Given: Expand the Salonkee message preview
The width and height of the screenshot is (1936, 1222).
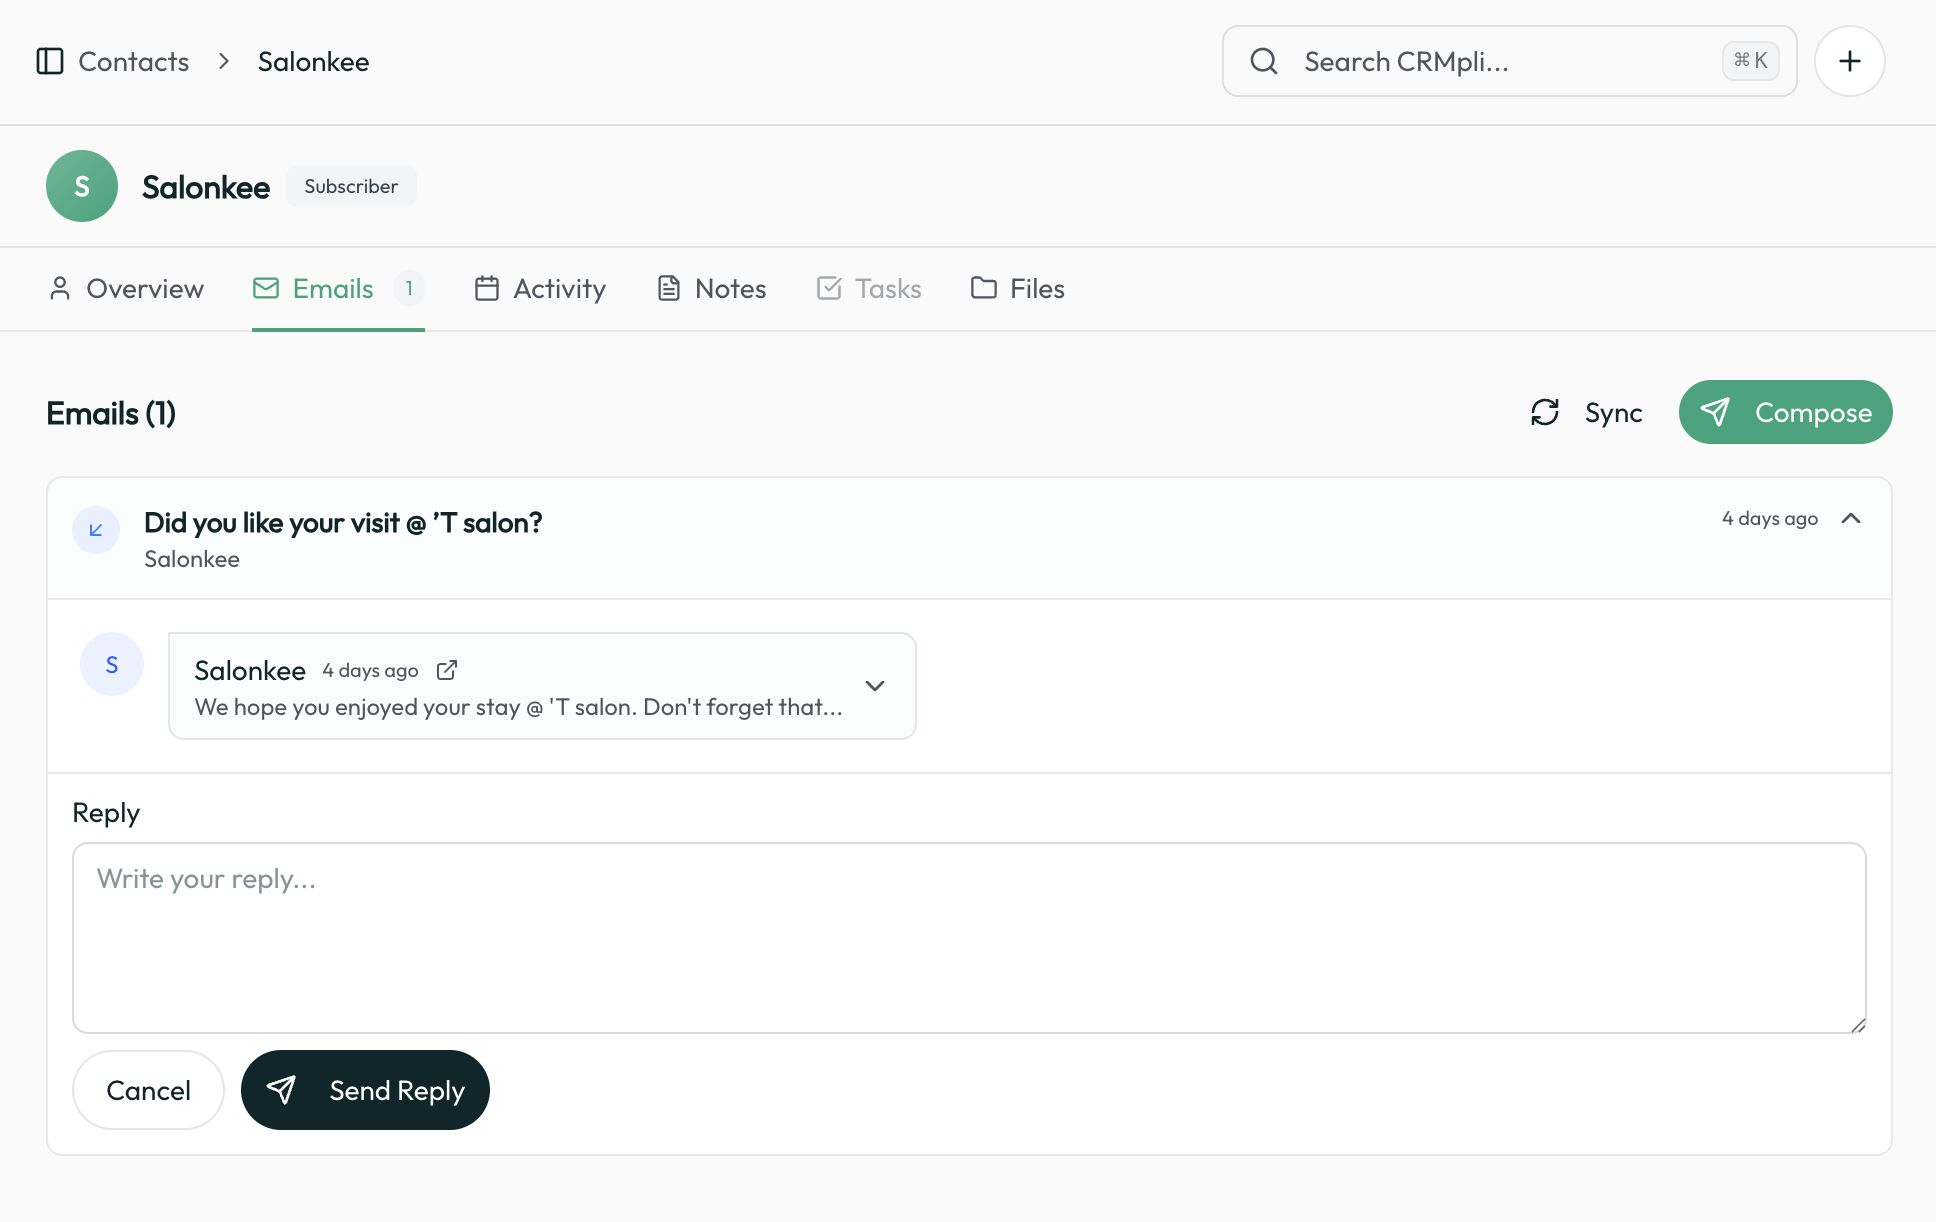Looking at the screenshot, I should click(x=875, y=686).
